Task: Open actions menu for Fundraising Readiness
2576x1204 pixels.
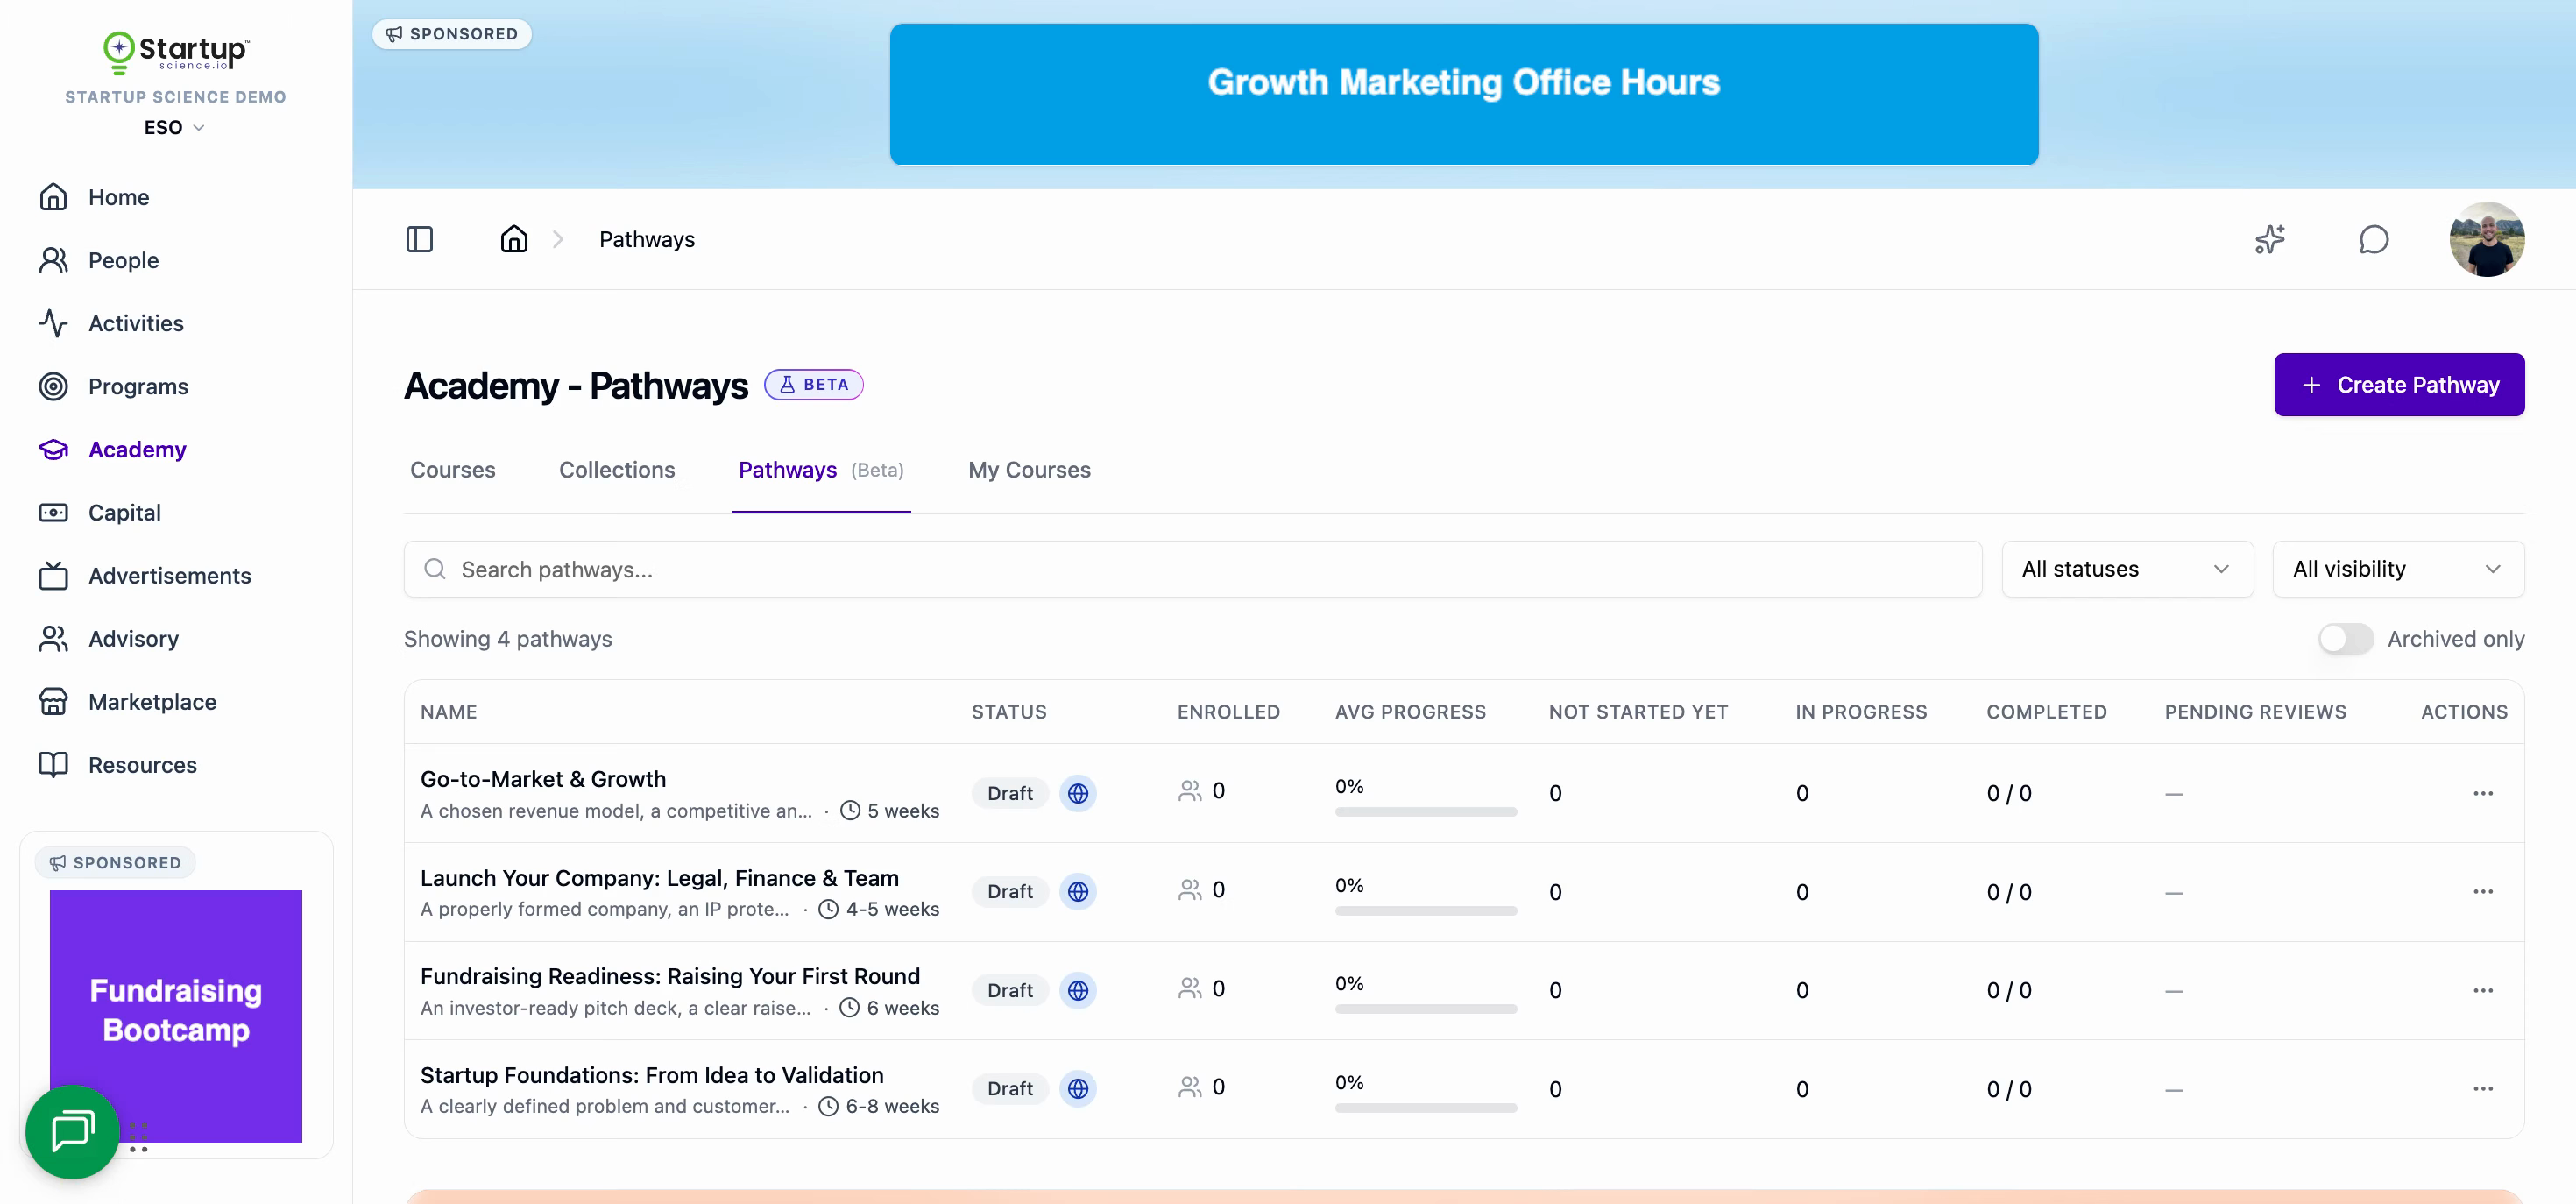Action: point(2483,990)
